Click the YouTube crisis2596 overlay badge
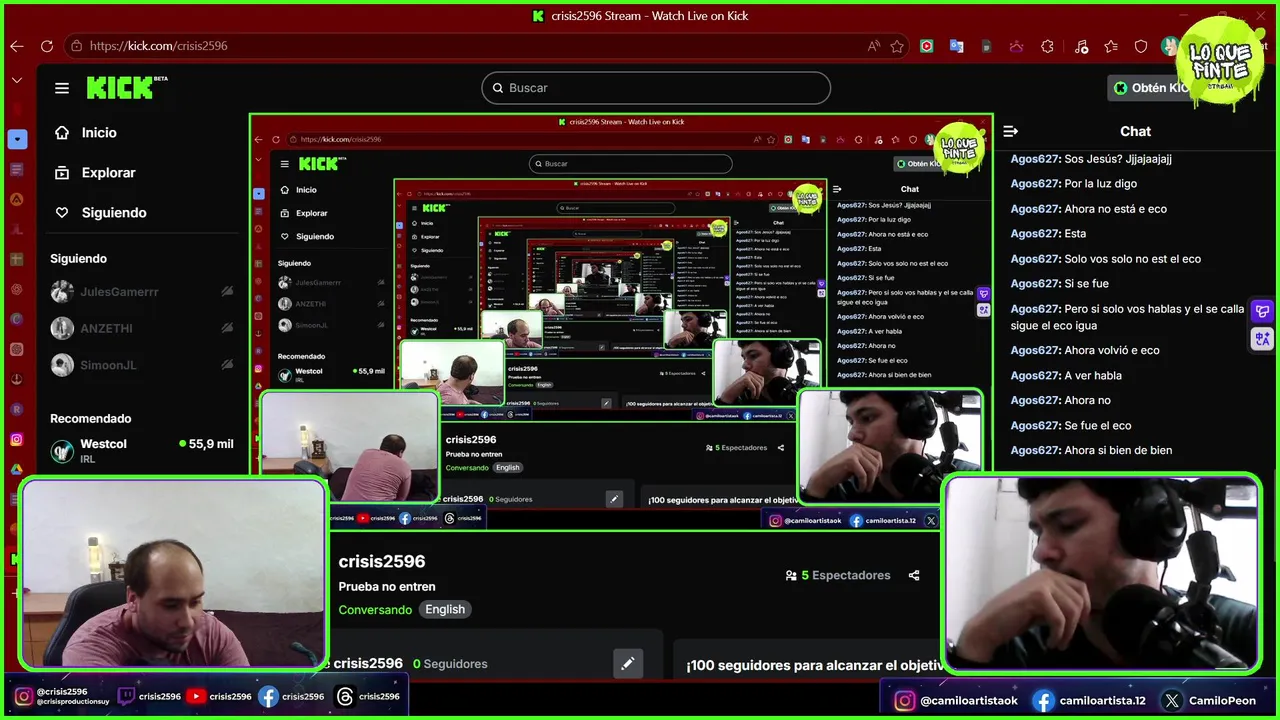This screenshot has height=720, width=1280. click(219, 697)
